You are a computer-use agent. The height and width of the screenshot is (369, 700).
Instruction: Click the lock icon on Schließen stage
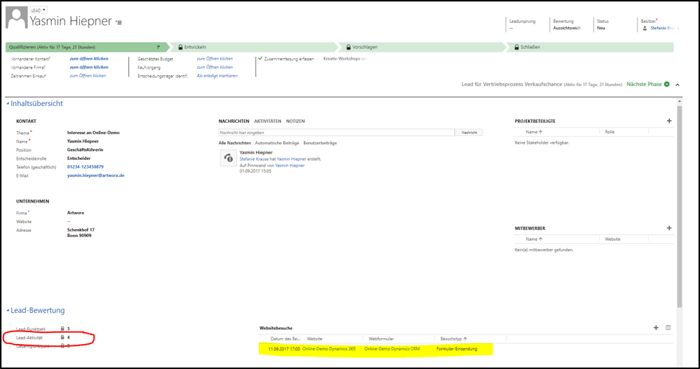tap(517, 47)
